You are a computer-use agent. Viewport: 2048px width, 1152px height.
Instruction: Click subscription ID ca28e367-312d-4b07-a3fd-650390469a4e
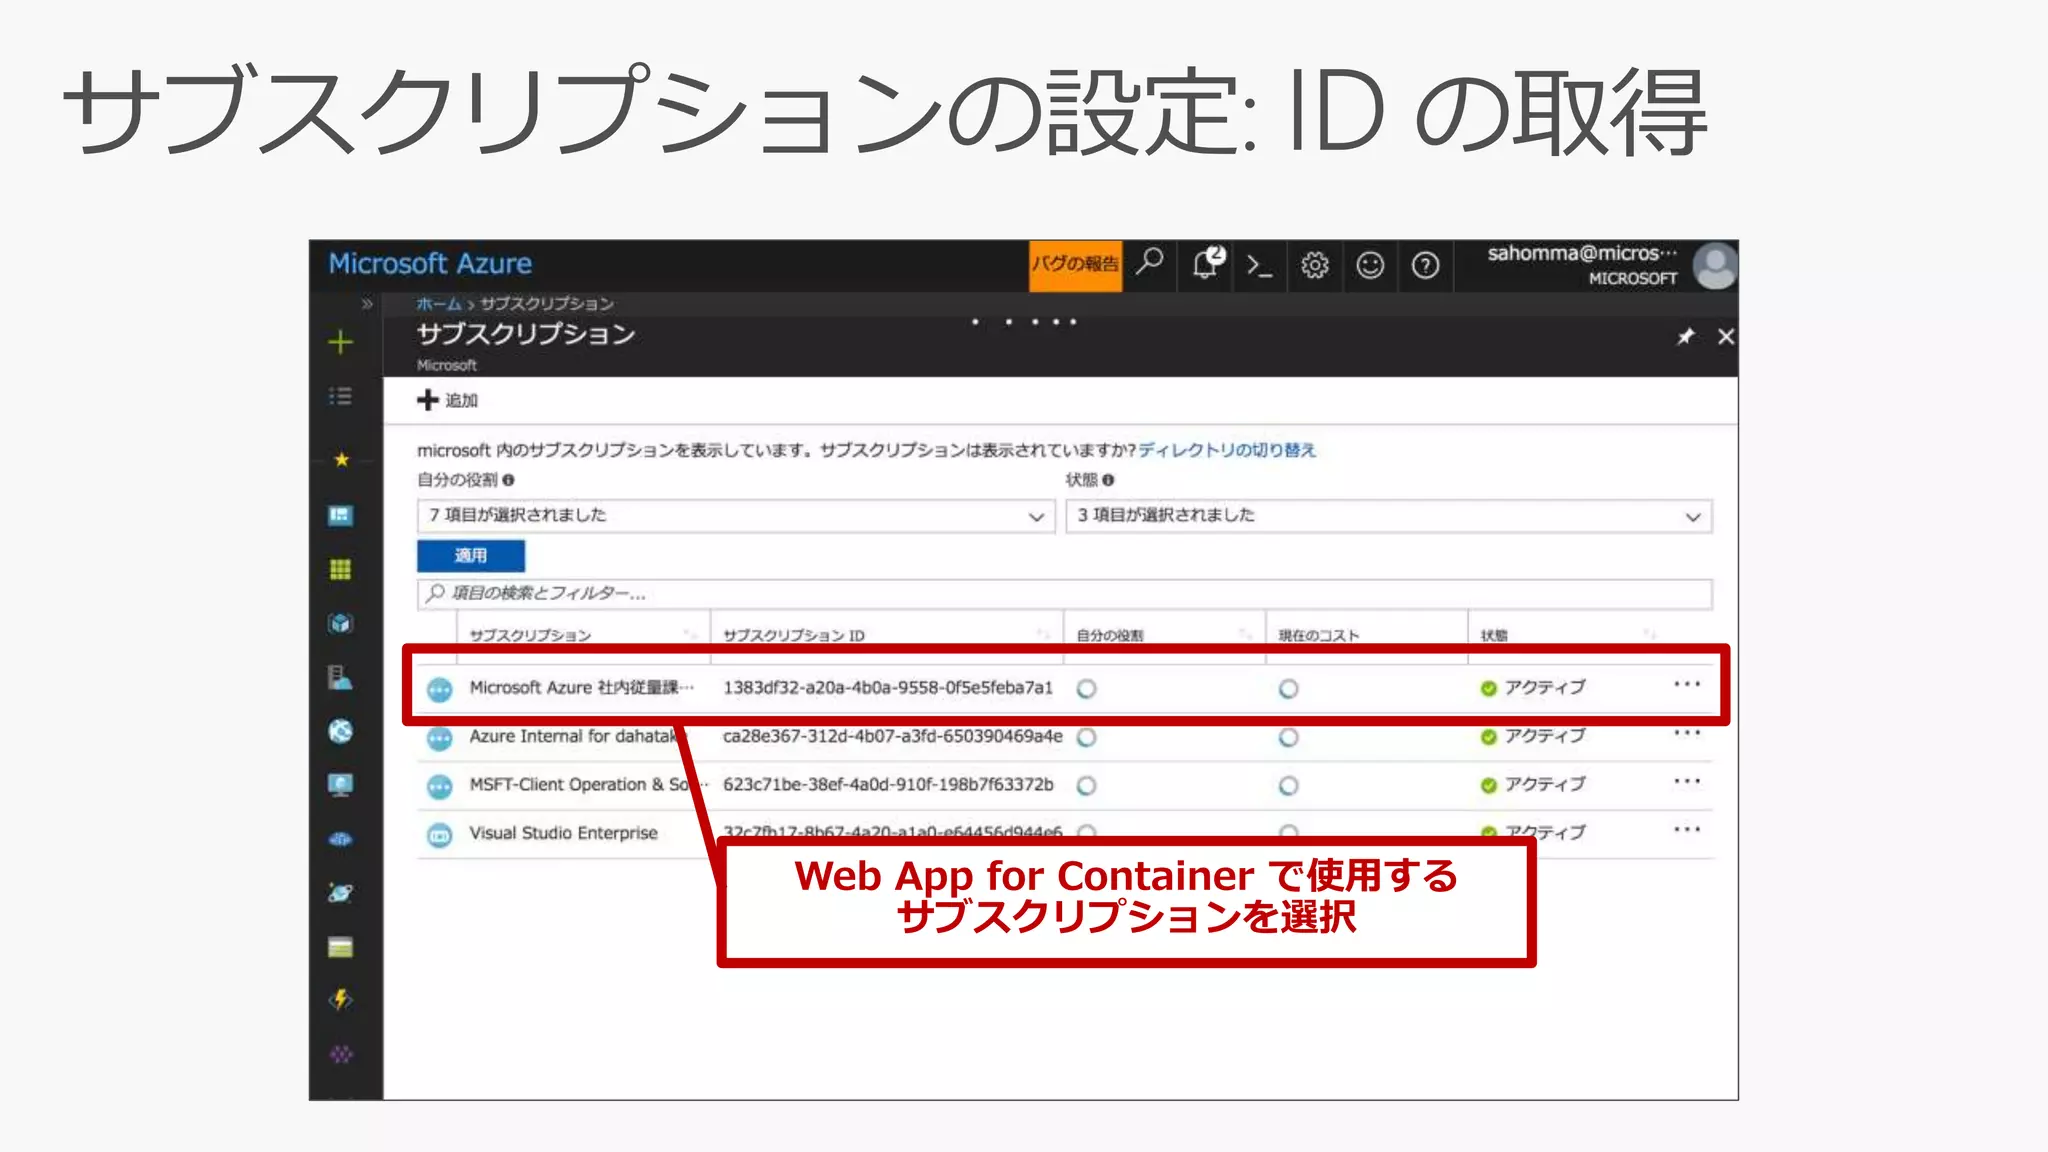pyautogui.click(x=893, y=736)
